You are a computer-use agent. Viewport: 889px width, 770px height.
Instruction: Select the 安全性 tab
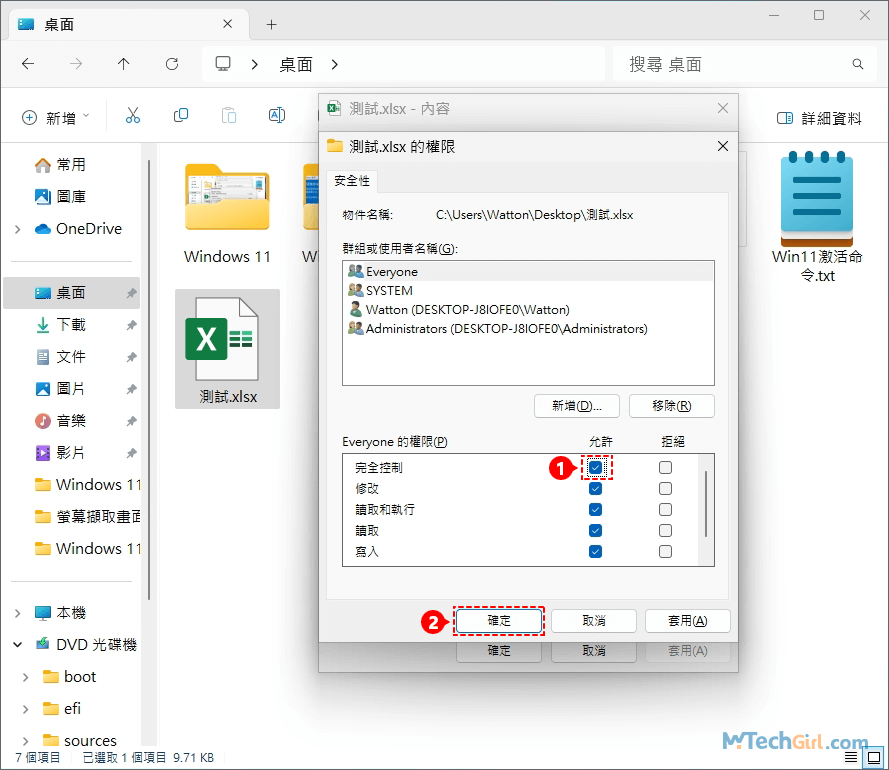(351, 180)
